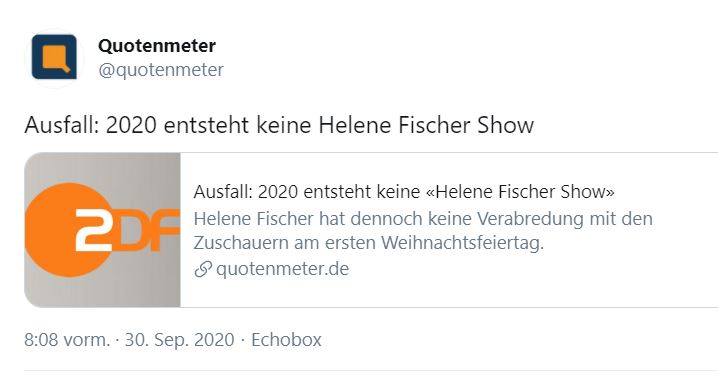Click the chain link icon before quotenmeter.de
The height and width of the screenshot is (384, 718).
pyautogui.click(x=202, y=269)
